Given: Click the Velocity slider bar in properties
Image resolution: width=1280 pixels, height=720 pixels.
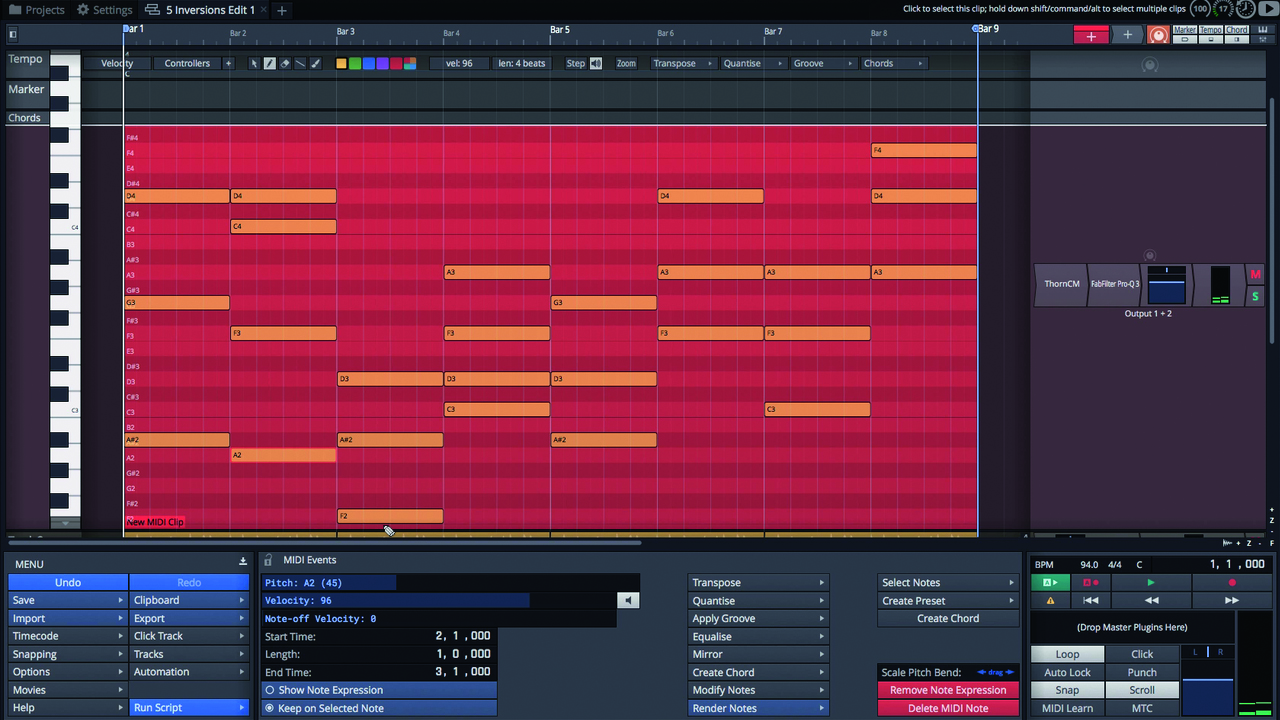Looking at the screenshot, I should (438, 600).
